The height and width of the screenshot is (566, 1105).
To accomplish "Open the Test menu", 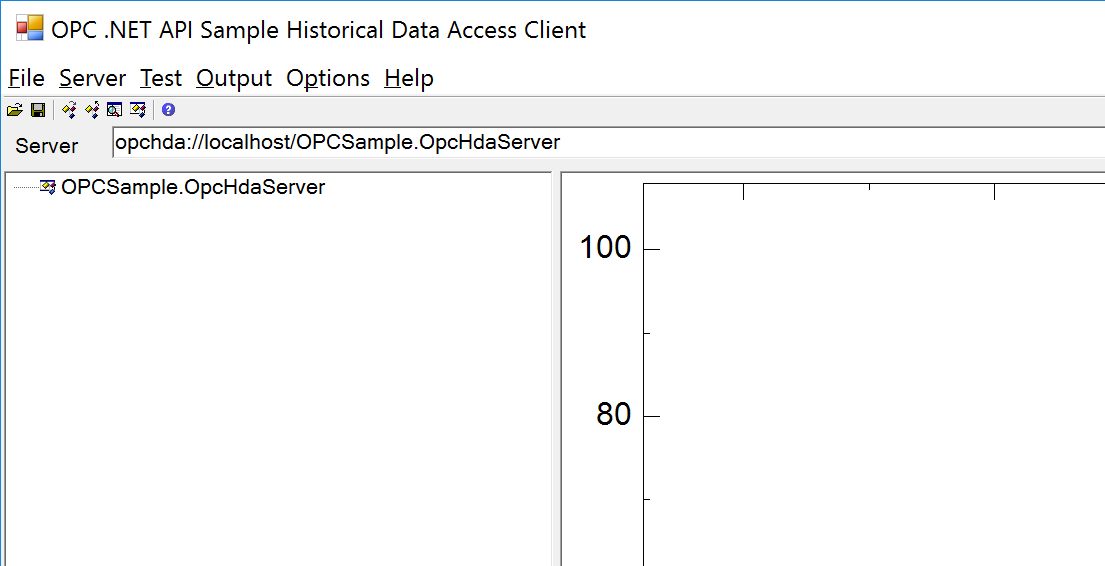I will tap(160, 78).
